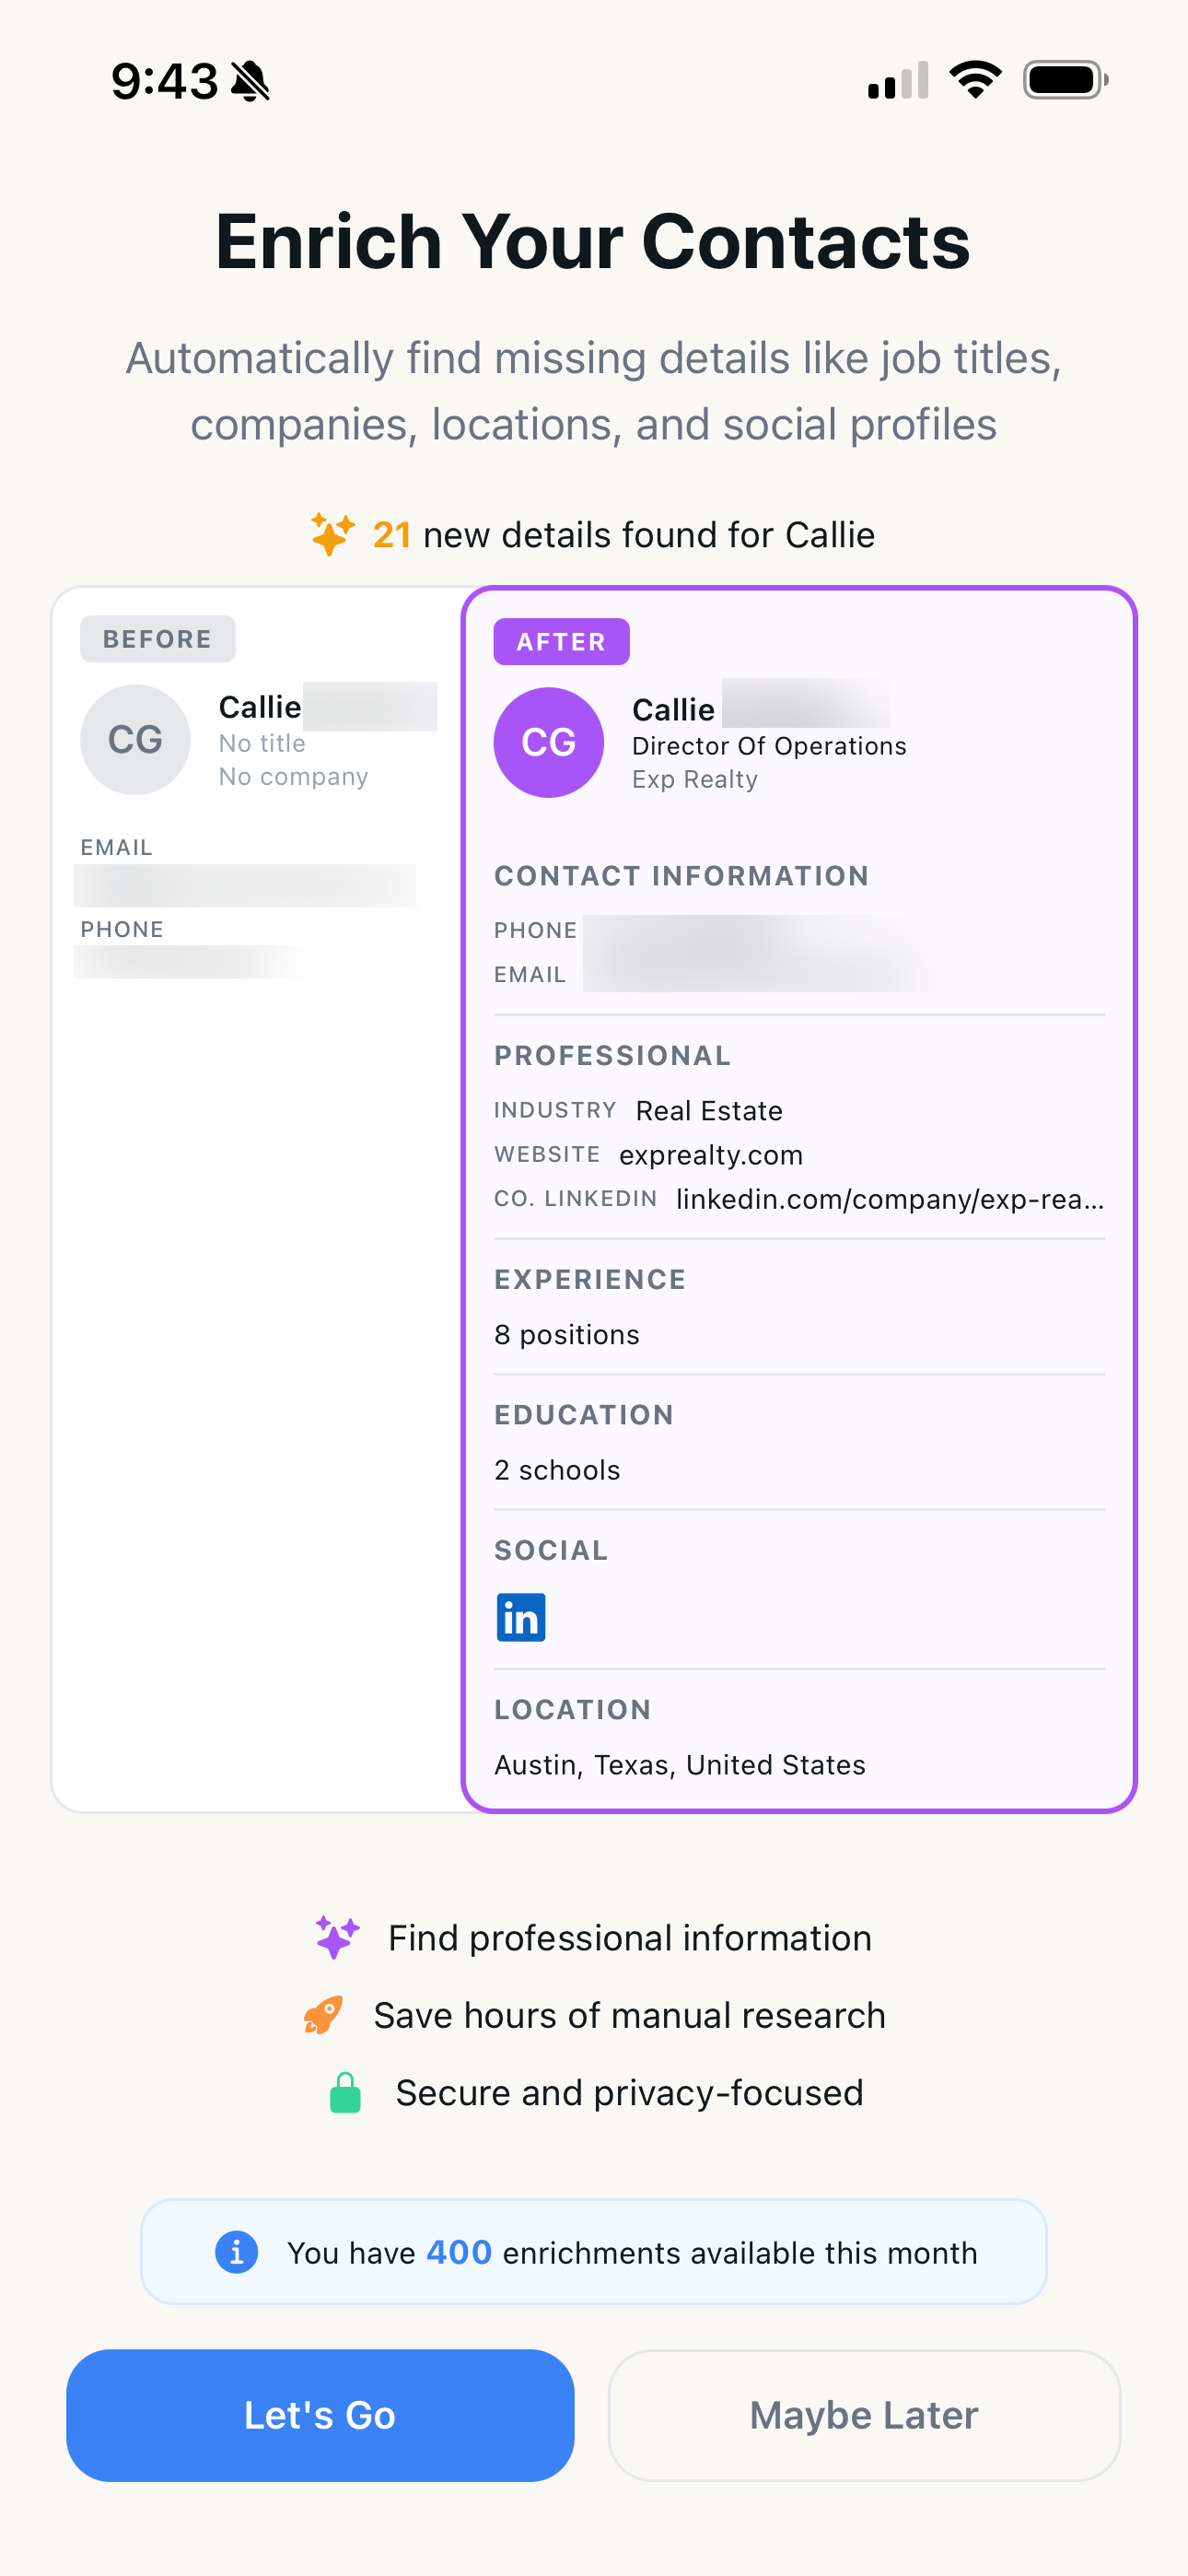The width and height of the screenshot is (1188, 2576).
Task: Click the EMAIL label in Before card
Action: tap(117, 848)
